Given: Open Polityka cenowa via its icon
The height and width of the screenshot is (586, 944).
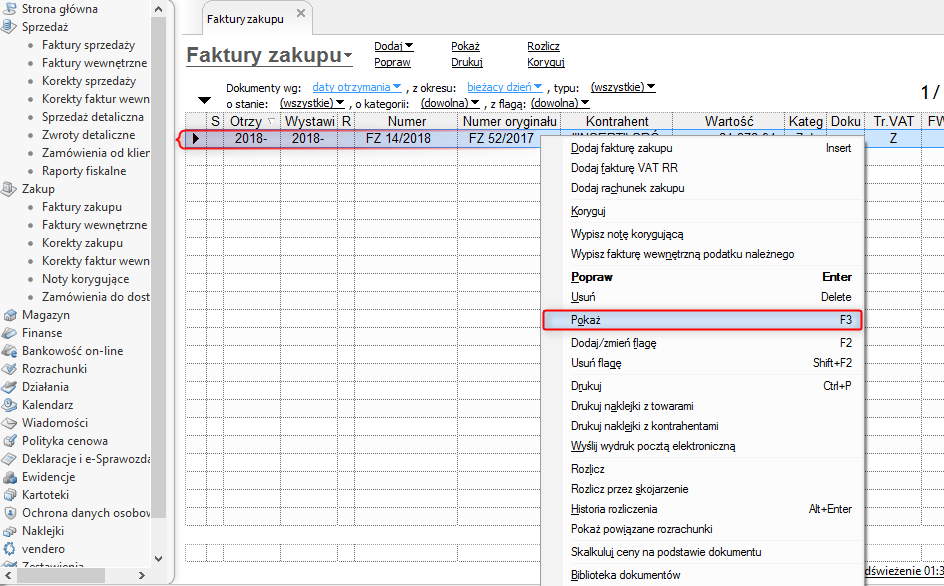Looking at the screenshot, I should [x=10, y=441].
